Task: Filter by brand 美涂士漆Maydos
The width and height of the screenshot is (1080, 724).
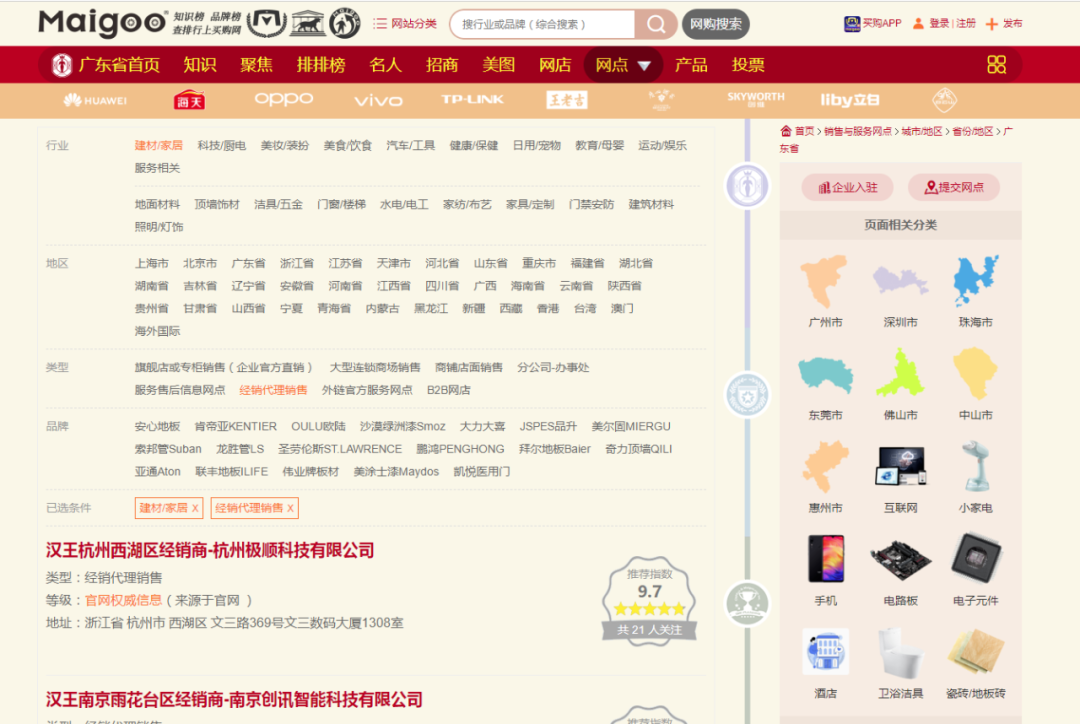Action: (x=396, y=472)
